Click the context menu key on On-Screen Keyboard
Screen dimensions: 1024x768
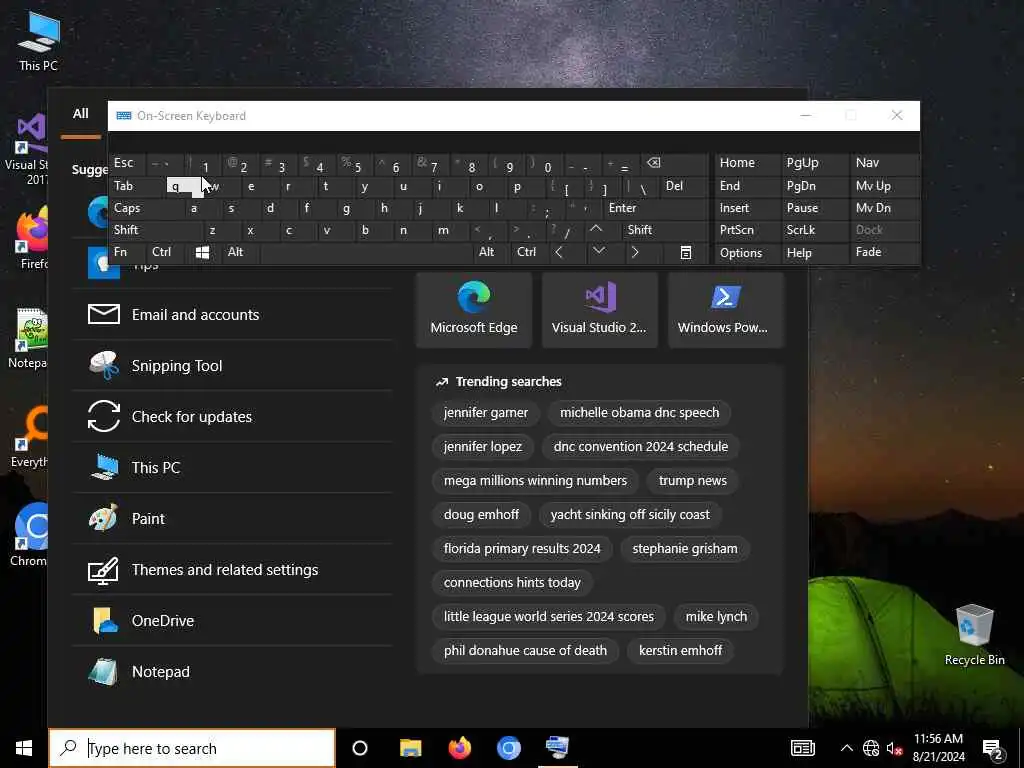(686, 253)
